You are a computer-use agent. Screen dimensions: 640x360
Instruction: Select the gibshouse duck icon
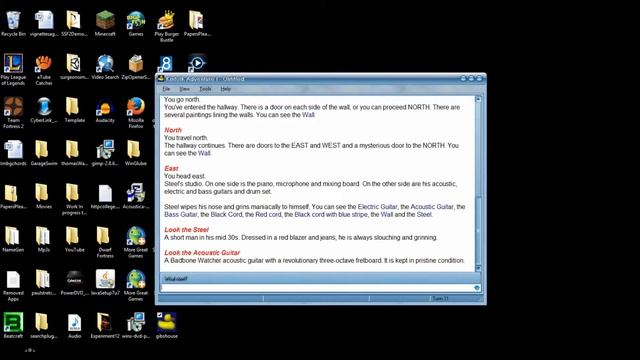pos(167,326)
